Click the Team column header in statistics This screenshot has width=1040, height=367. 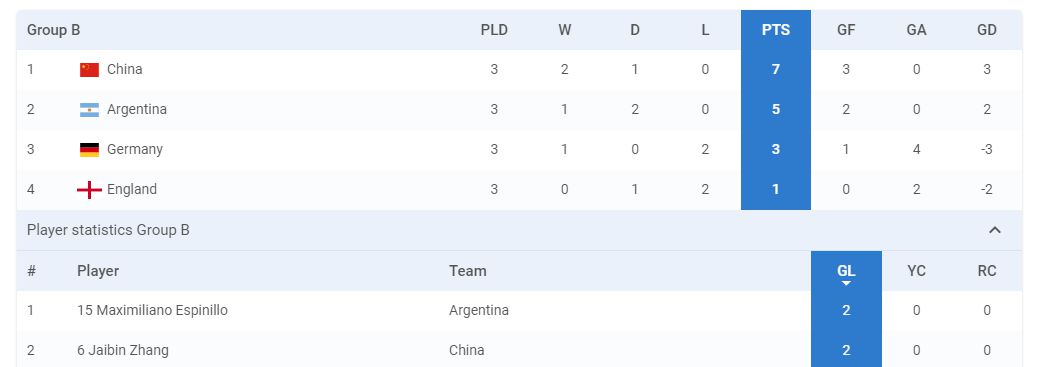click(468, 271)
